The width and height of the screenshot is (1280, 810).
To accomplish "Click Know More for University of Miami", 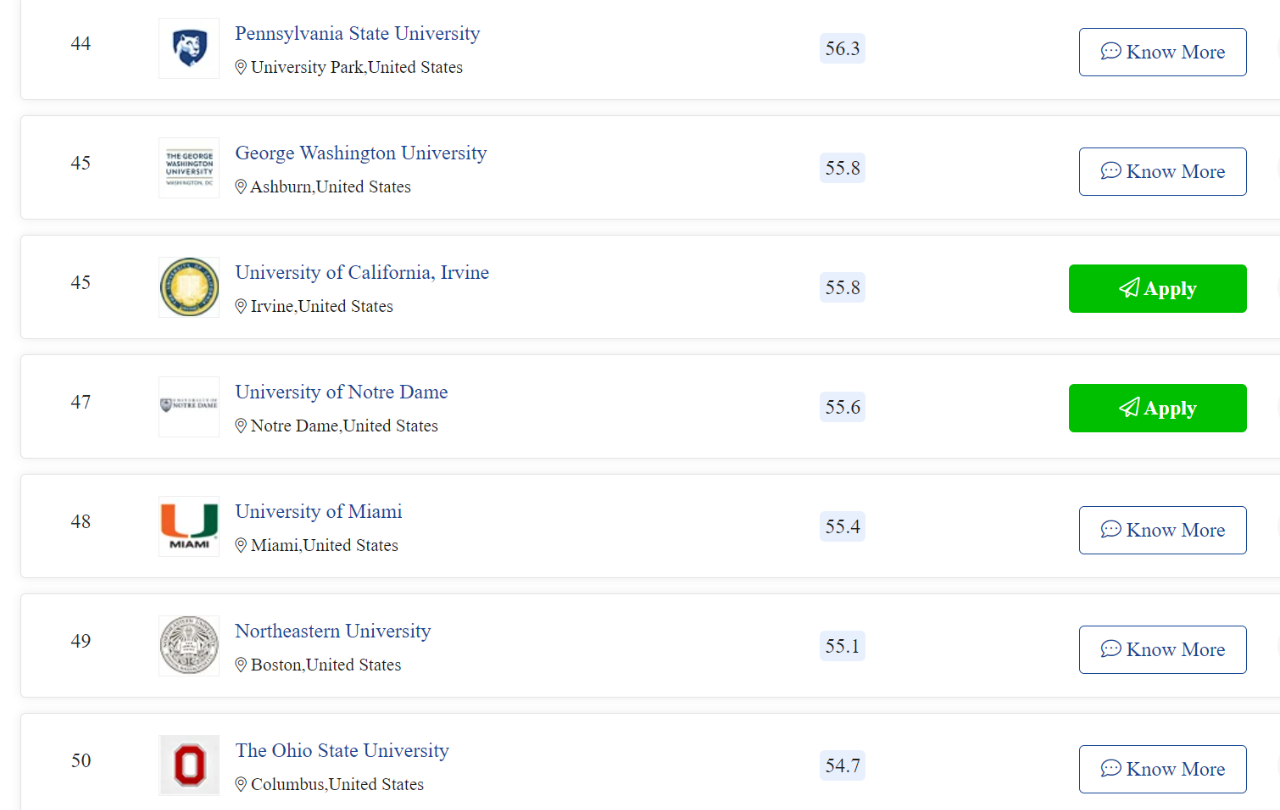I will (x=1163, y=530).
